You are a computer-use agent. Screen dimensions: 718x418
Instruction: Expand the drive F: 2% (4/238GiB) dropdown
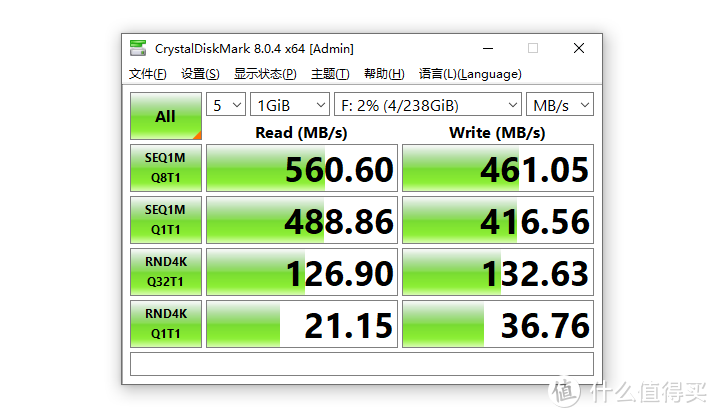pos(428,105)
